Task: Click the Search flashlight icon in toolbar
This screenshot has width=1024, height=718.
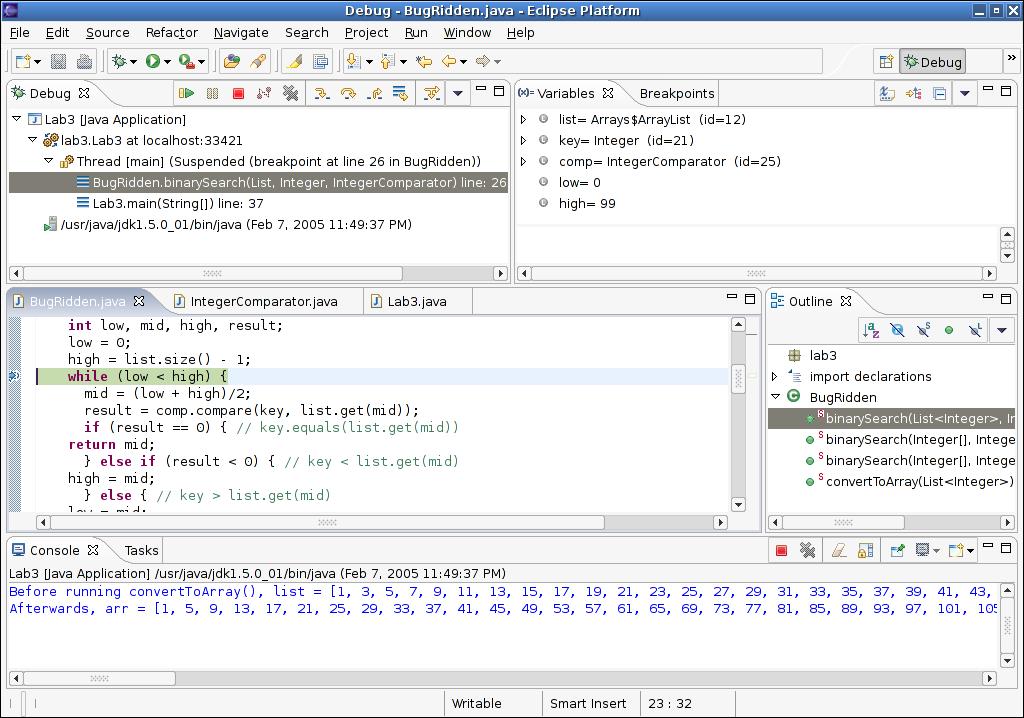Action: pyautogui.click(x=258, y=61)
